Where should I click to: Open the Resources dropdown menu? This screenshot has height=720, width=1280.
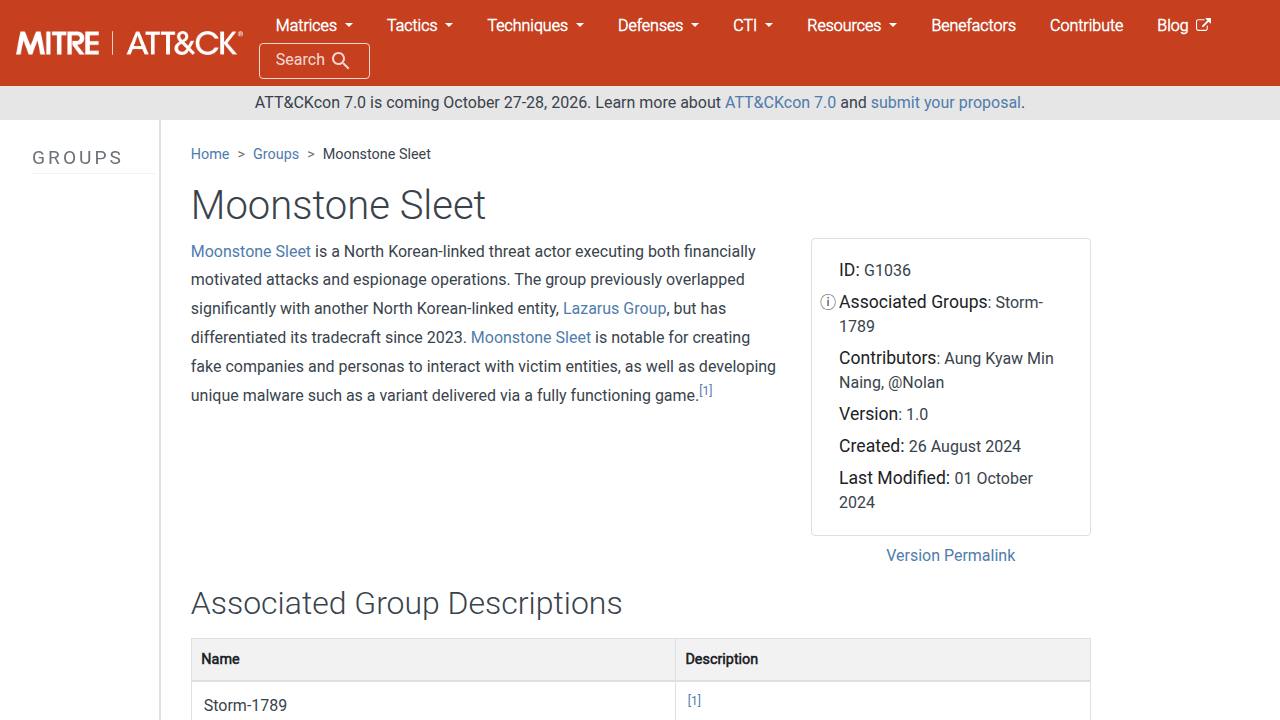[x=852, y=25]
